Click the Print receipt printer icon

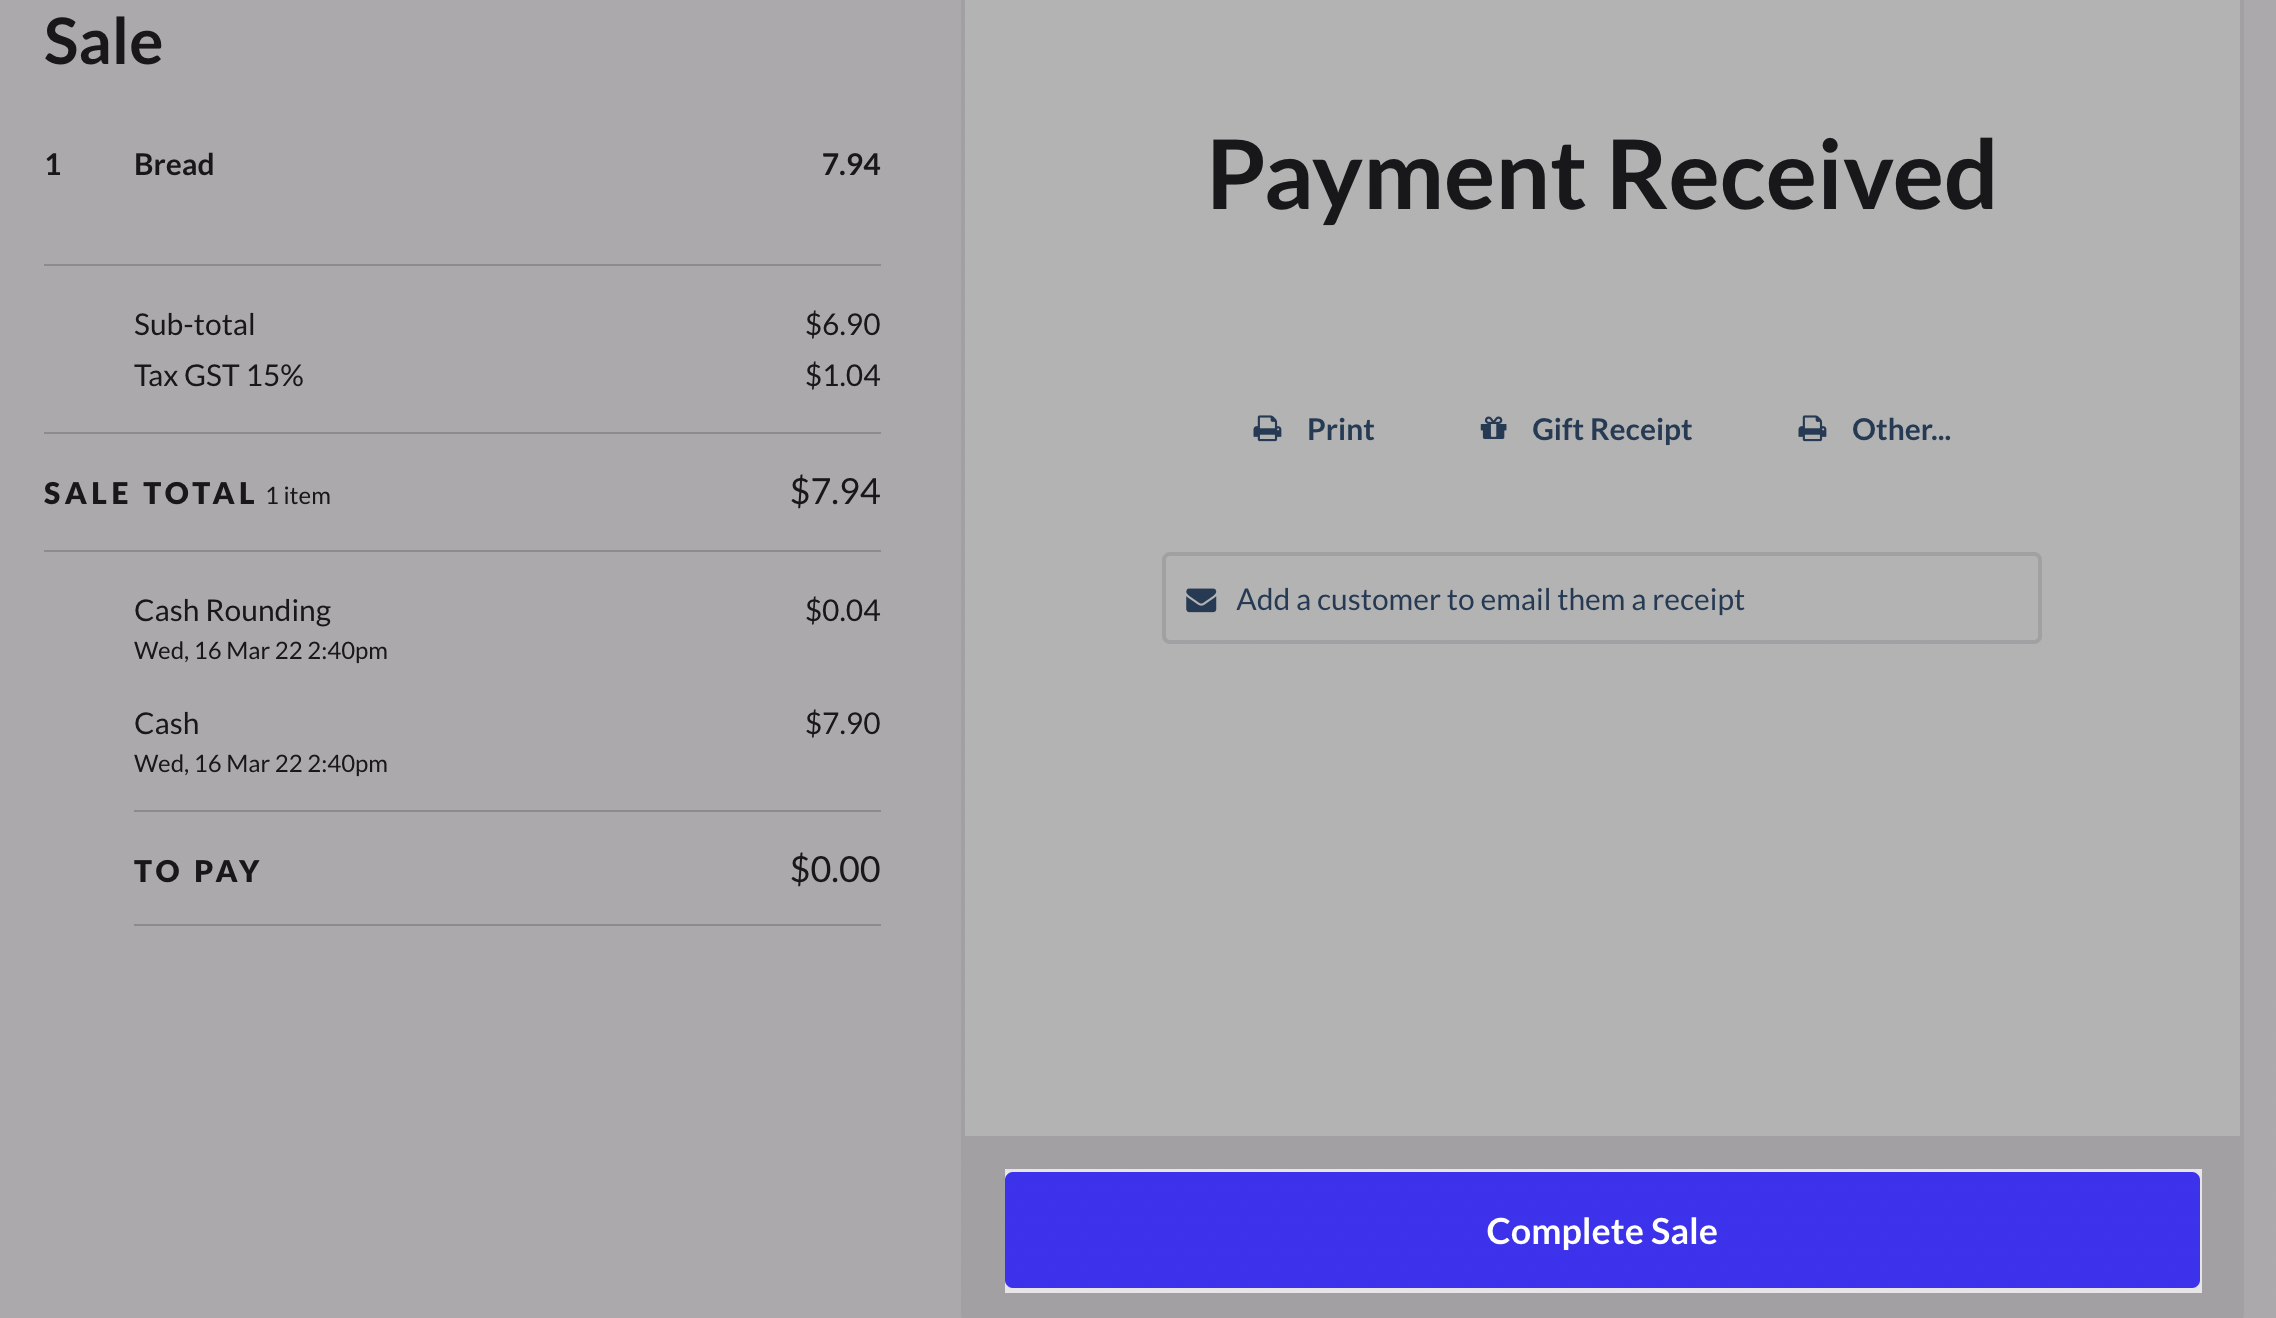pos(1267,429)
